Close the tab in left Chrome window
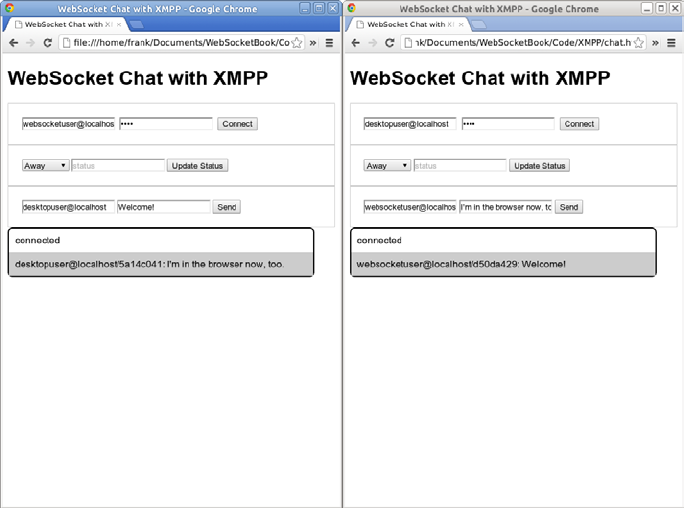Viewport: 684px width, 508px height. (119, 25)
